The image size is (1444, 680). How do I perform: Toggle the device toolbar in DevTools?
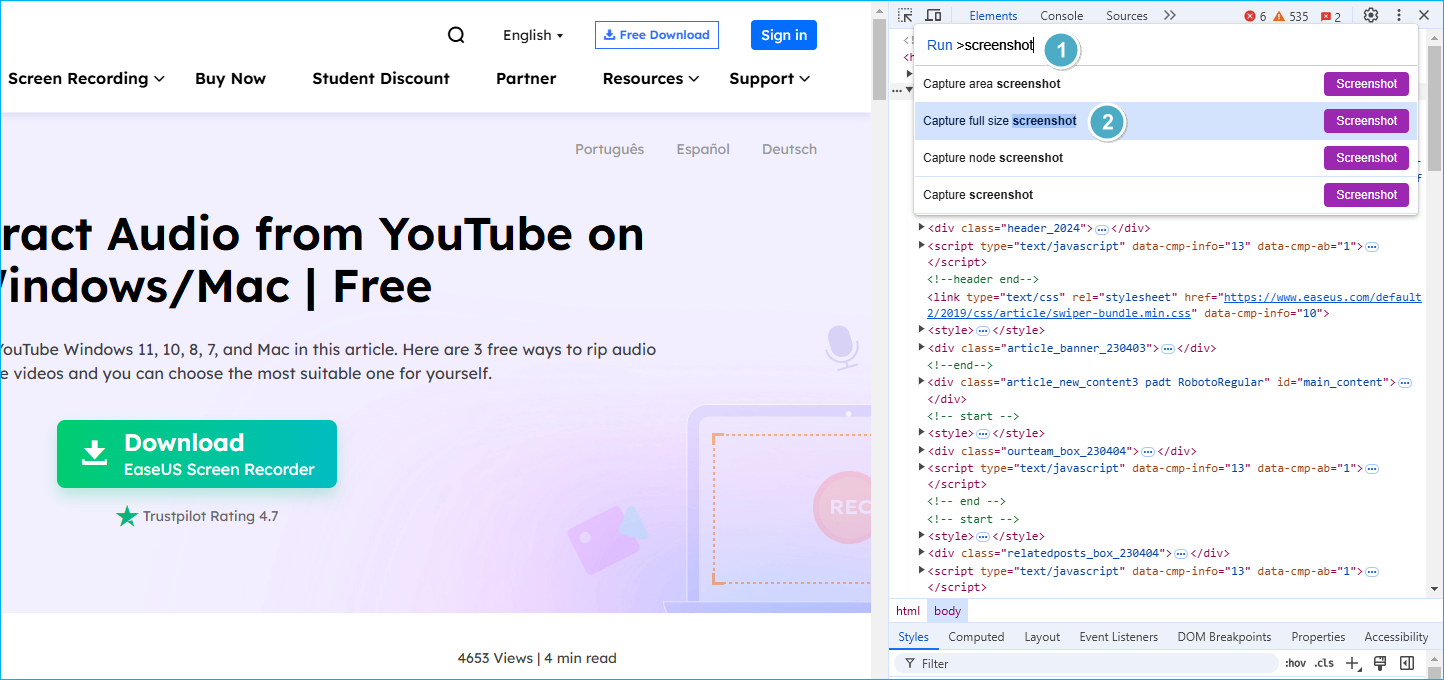933,16
